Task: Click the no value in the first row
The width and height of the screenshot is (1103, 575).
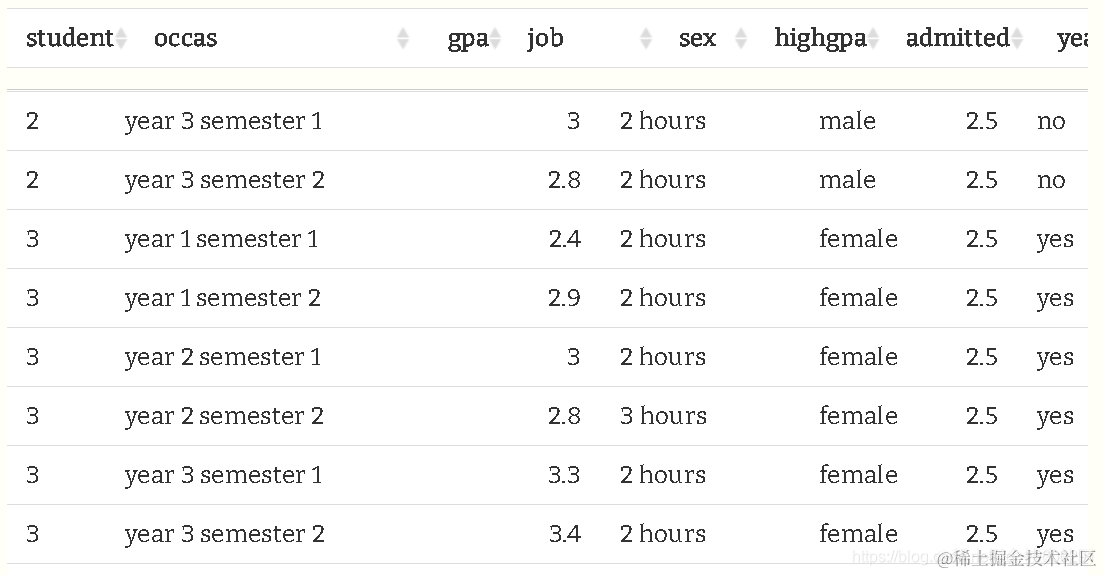Action: 1051,122
